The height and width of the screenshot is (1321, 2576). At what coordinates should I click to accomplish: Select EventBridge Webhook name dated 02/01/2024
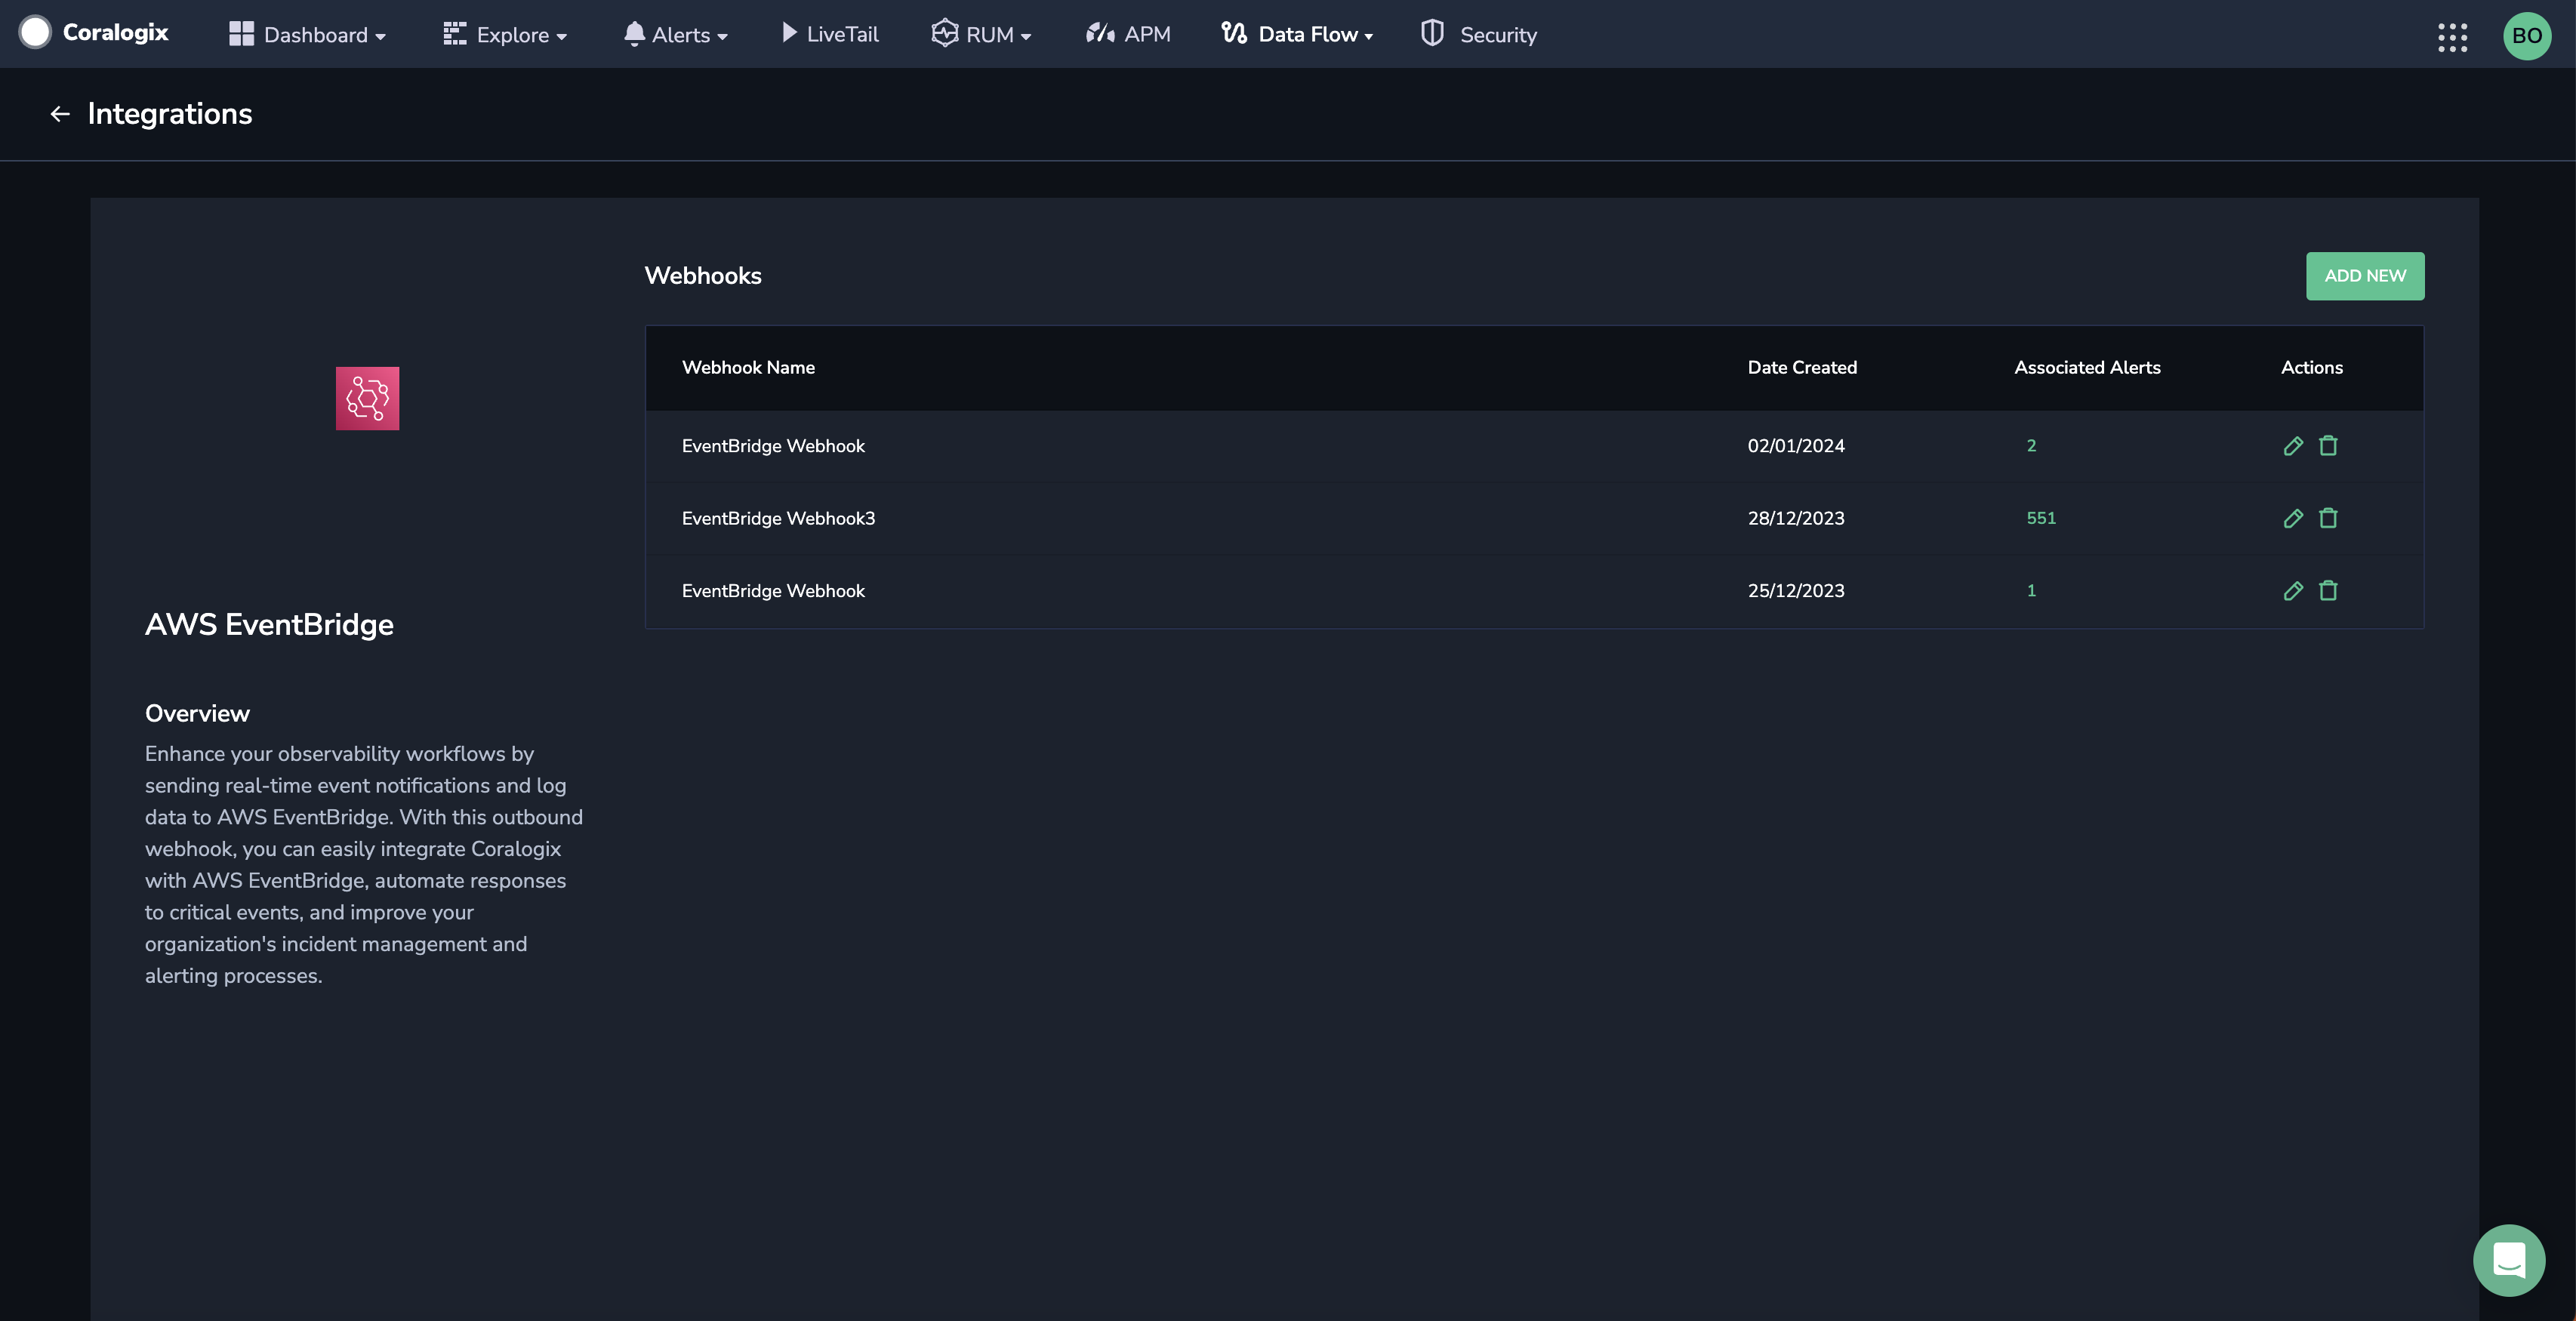[x=773, y=446]
